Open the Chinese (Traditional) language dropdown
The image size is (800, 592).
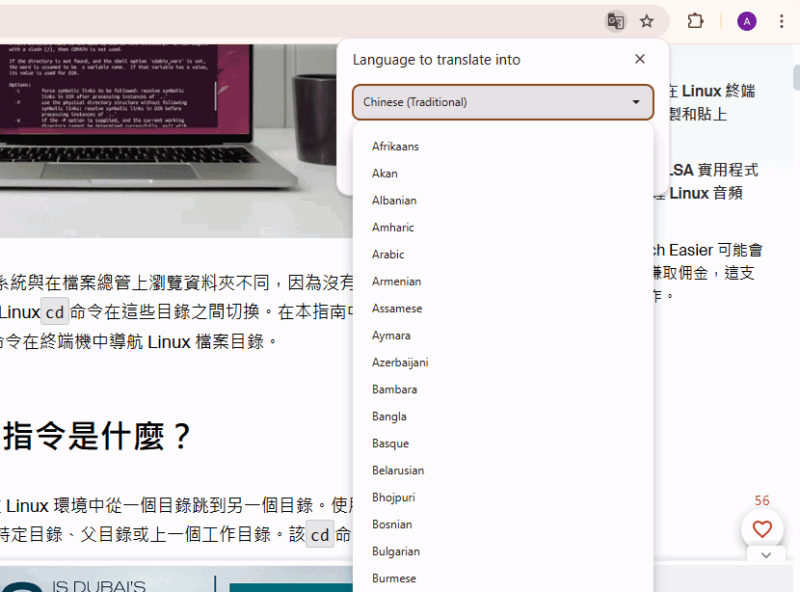pos(502,102)
